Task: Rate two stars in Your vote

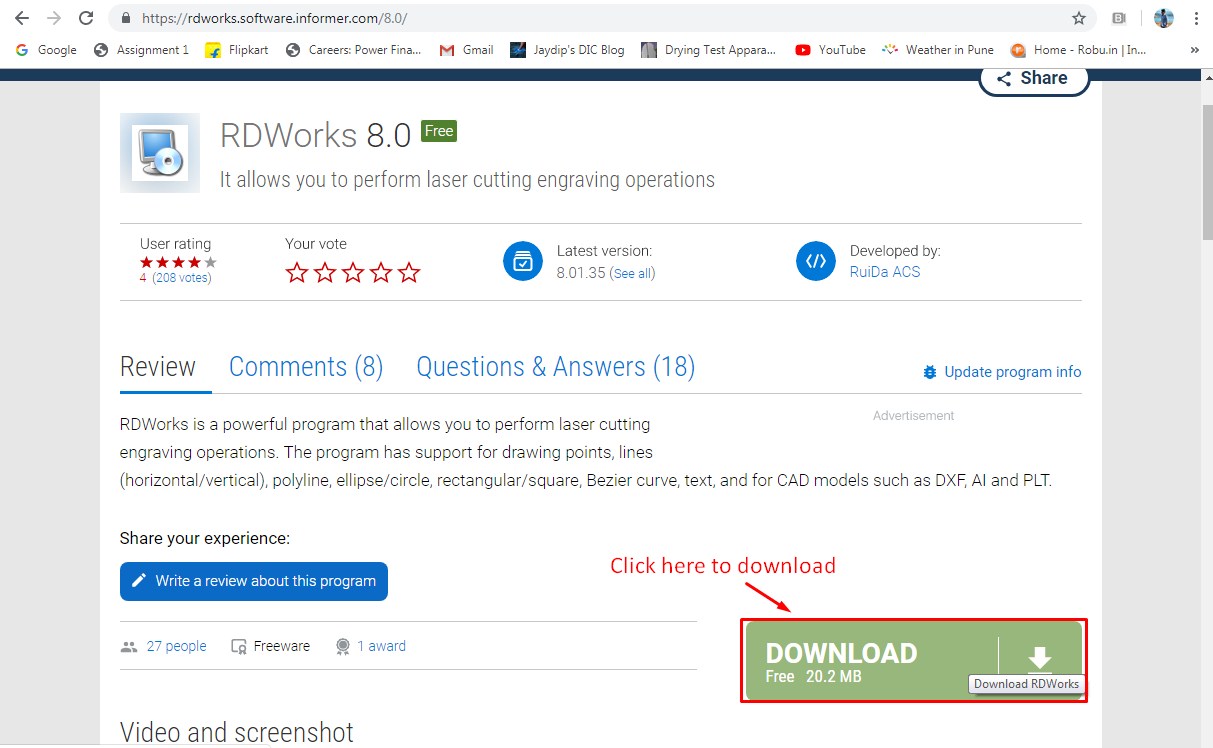Action: (x=325, y=272)
